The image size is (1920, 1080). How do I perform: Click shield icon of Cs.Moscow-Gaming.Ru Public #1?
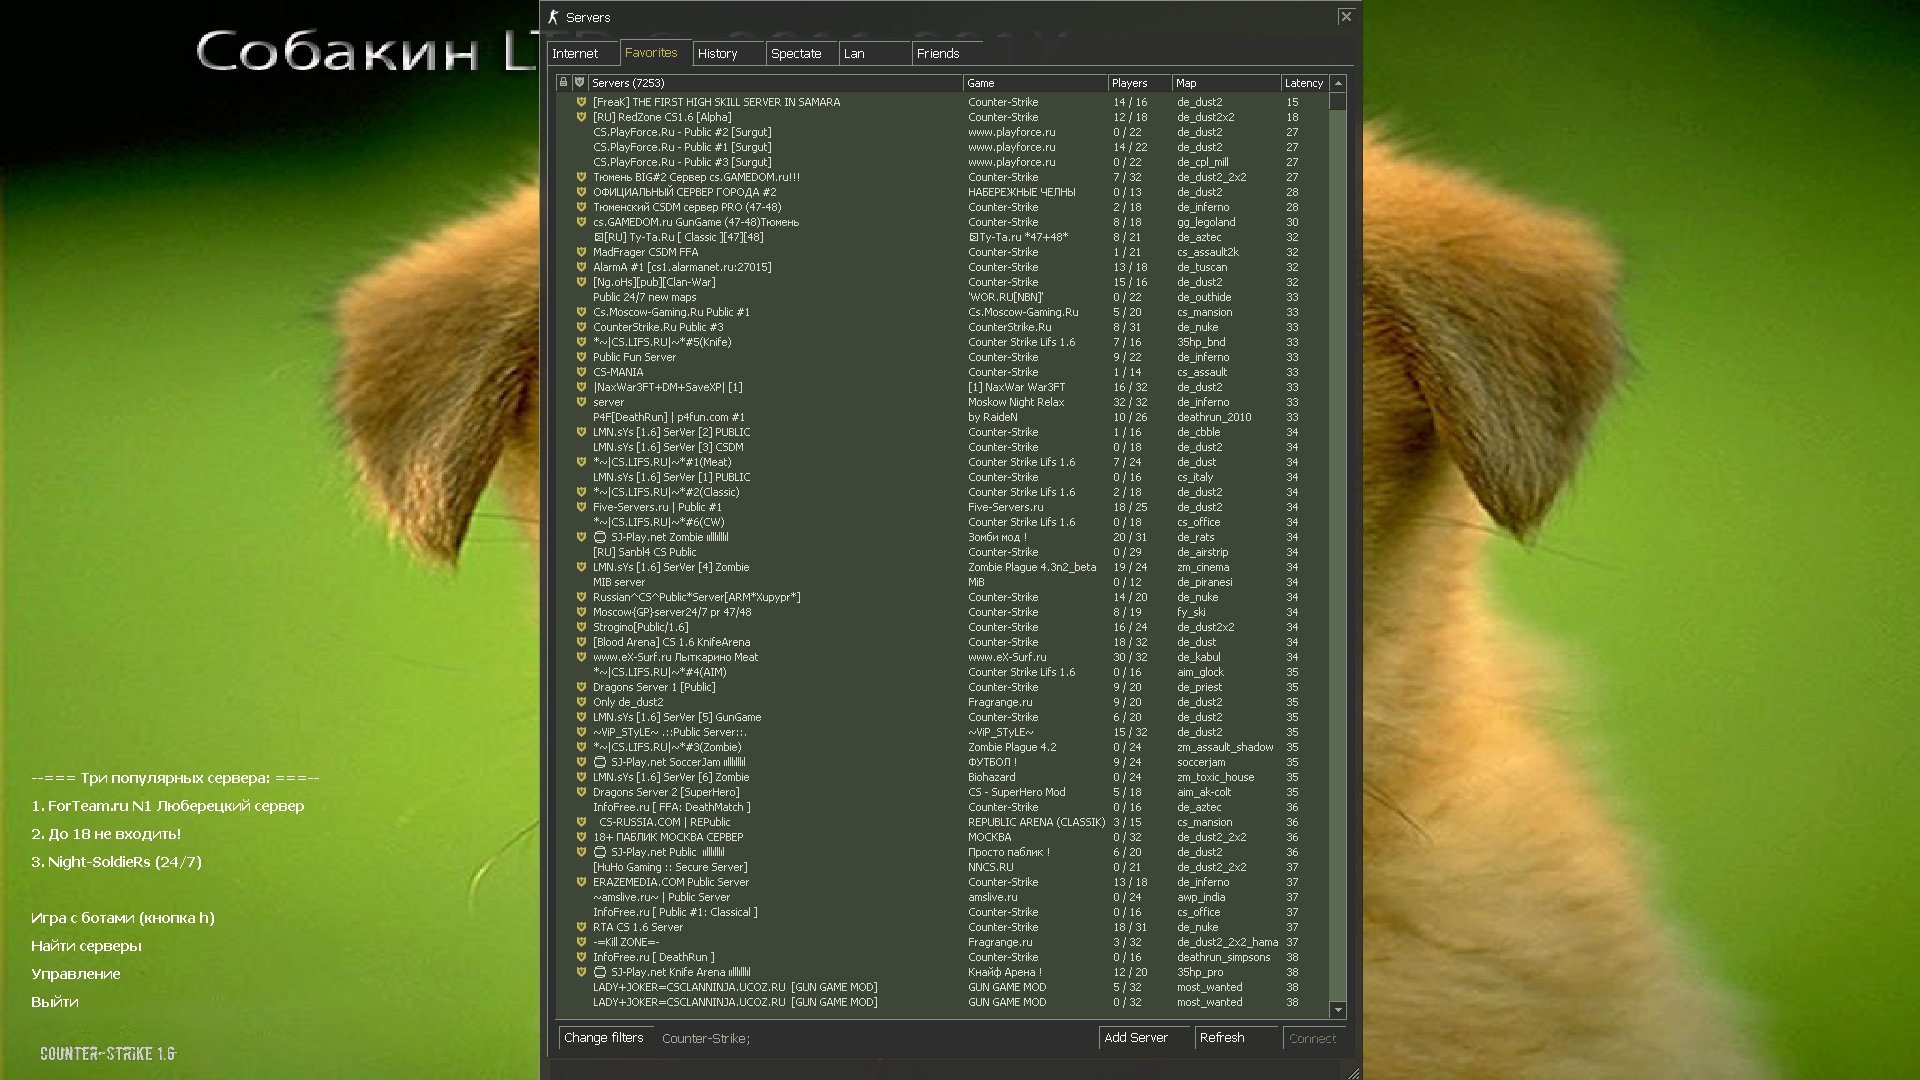click(x=581, y=312)
